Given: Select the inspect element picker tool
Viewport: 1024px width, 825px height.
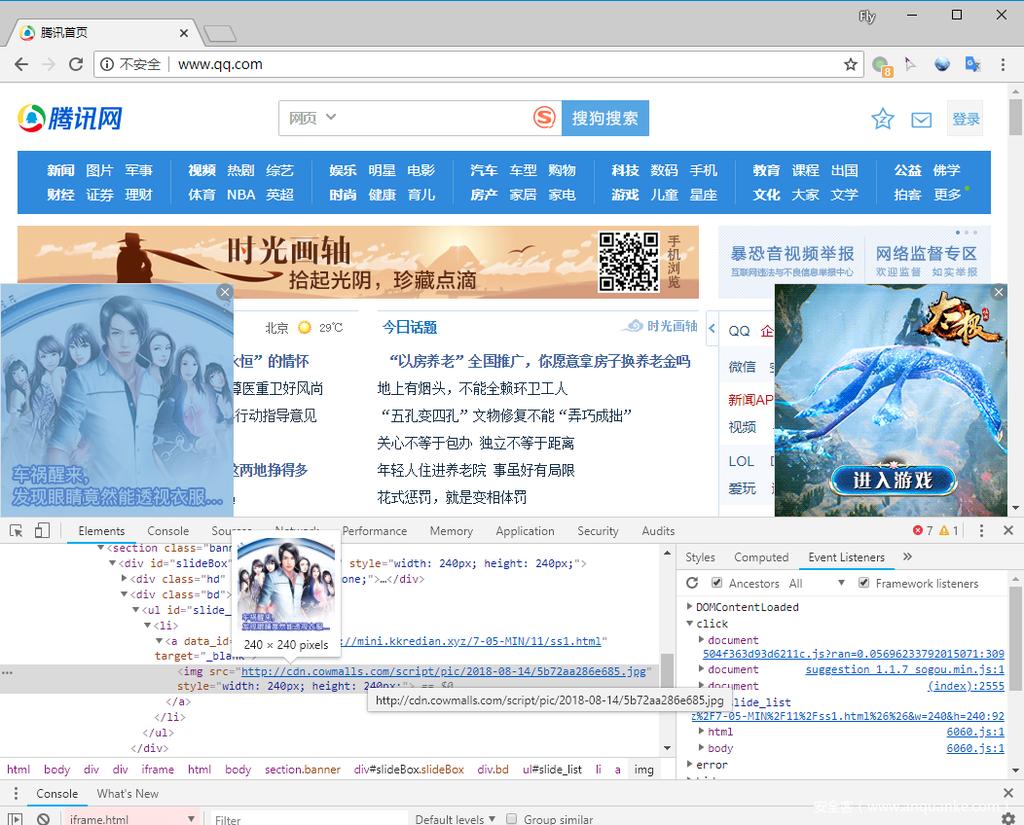Looking at the screenshot, I should click(14, 531).
